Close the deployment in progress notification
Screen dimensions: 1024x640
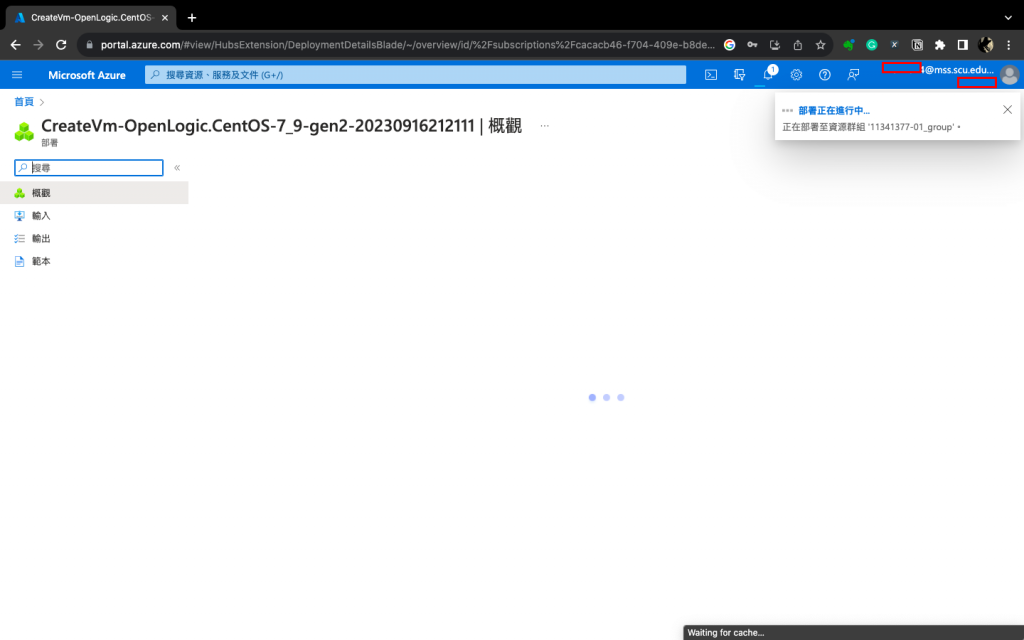1008,110
